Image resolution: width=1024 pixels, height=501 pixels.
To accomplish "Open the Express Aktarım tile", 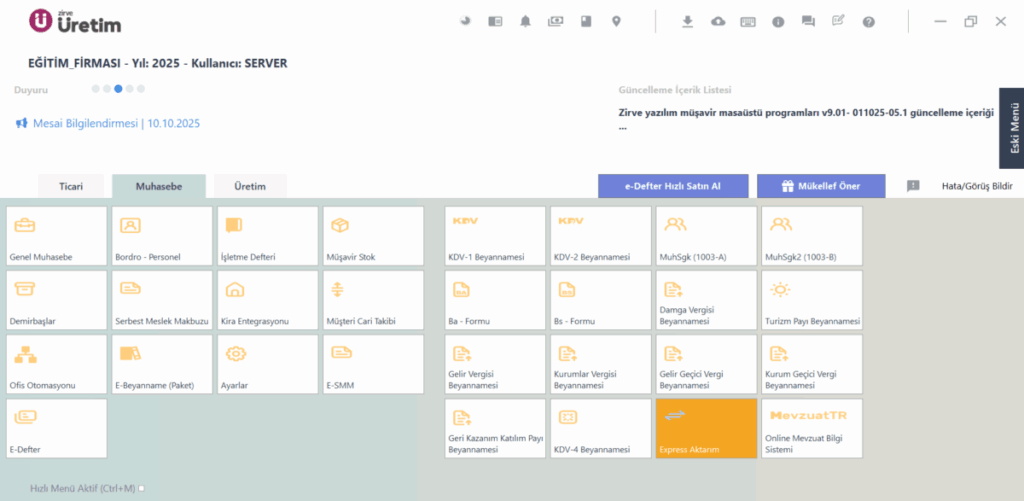I will pyautogui.click(x=707, y=428).
